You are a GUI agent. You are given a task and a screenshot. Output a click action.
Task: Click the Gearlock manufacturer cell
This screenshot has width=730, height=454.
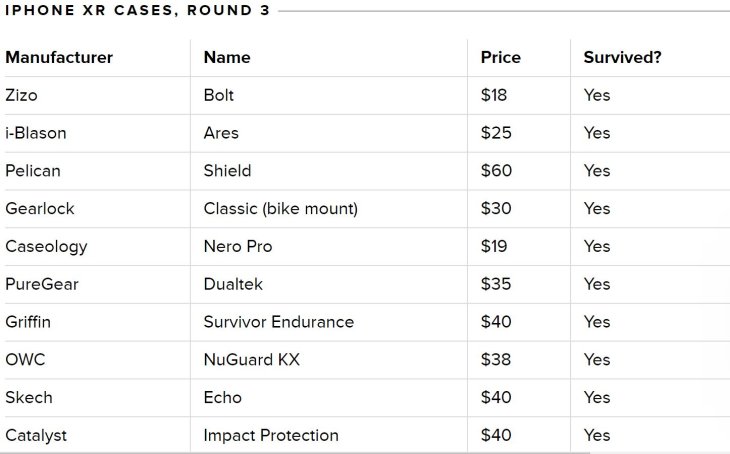40,209
